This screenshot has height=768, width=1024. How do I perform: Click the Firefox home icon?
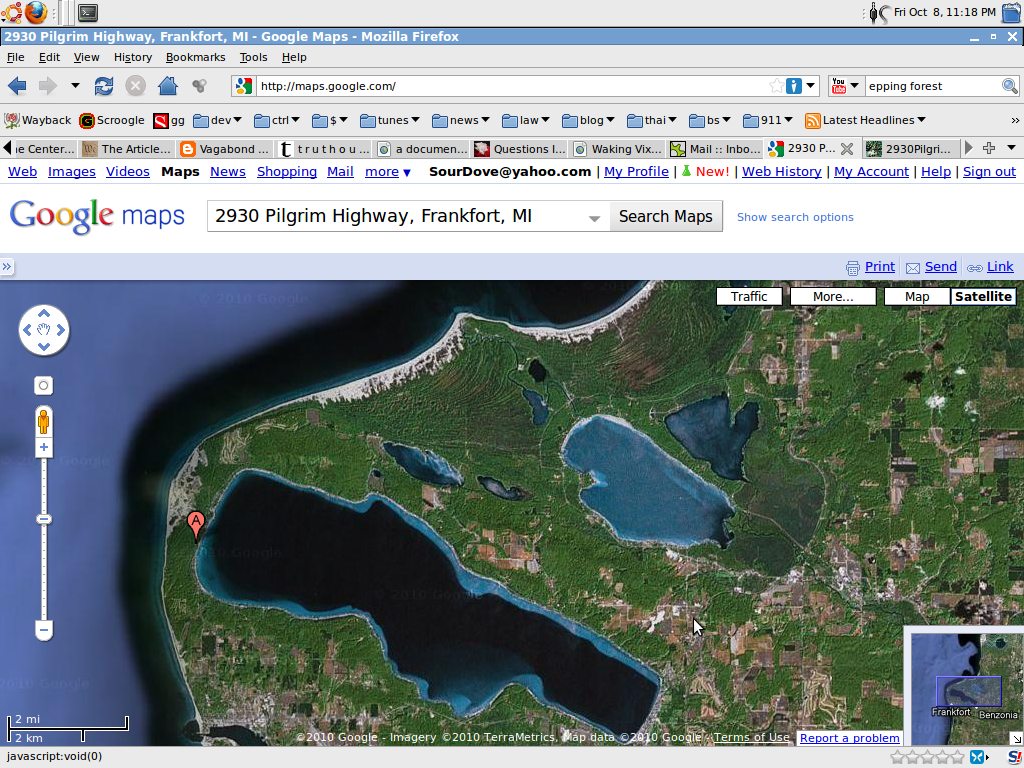tap(168, 86)
